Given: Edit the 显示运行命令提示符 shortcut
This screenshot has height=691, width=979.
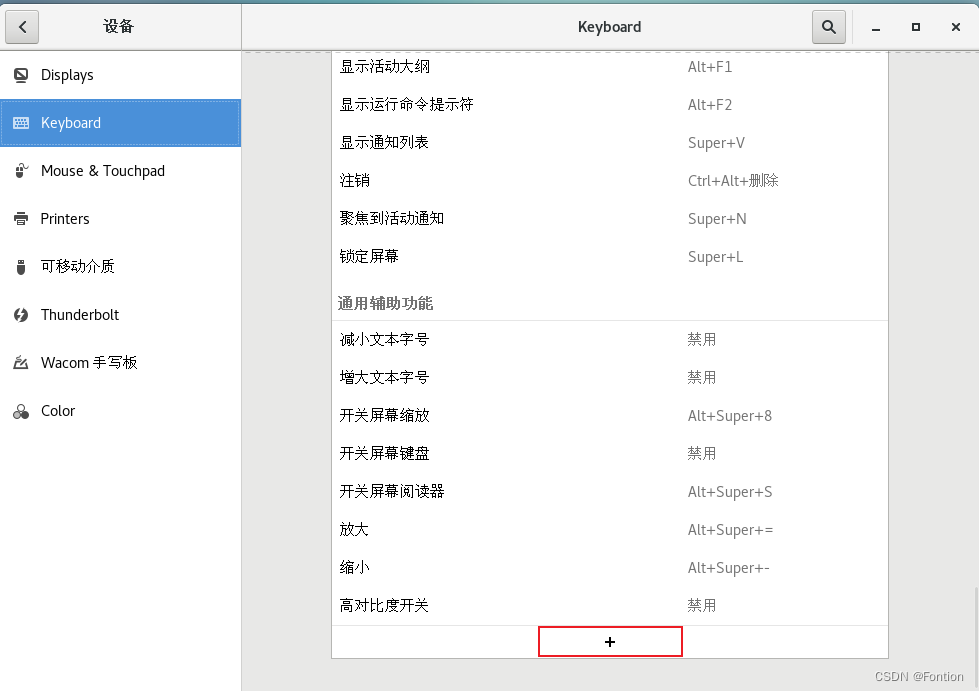Looking at the screenshot, I should click(x=609, y=104).
